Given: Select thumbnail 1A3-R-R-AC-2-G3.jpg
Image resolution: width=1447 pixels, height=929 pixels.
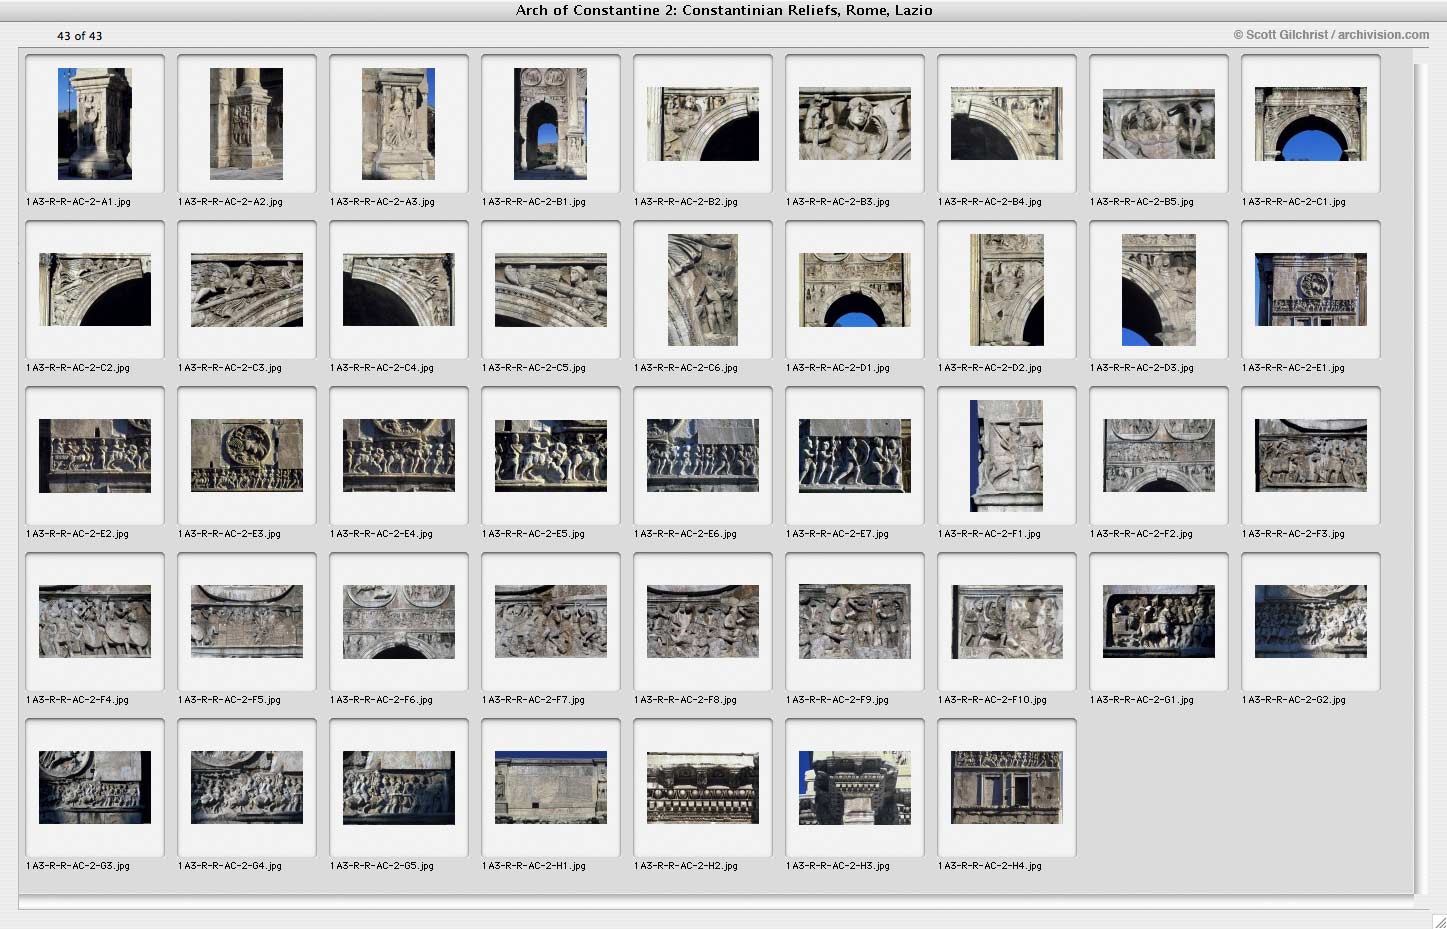Looking at the screenshot, I should click(95, 788).
